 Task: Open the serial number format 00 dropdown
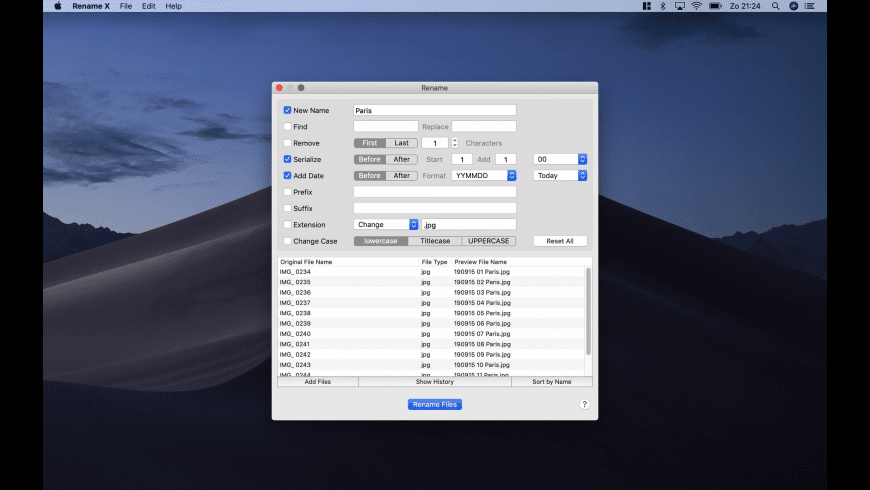(560, 159)
